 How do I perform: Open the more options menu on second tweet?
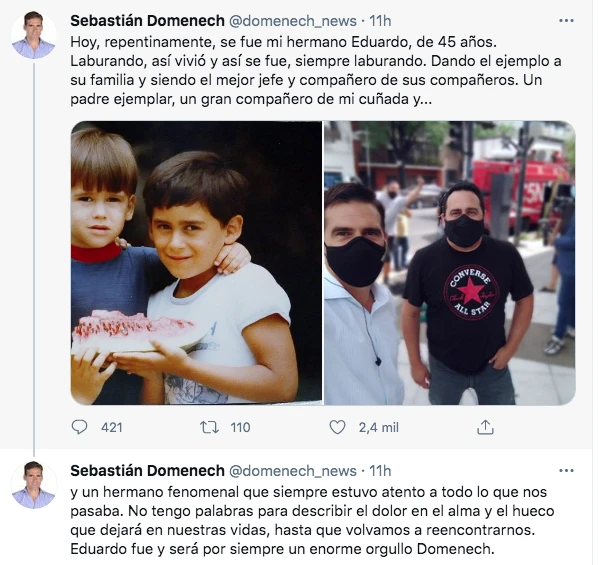click(566, 471)
